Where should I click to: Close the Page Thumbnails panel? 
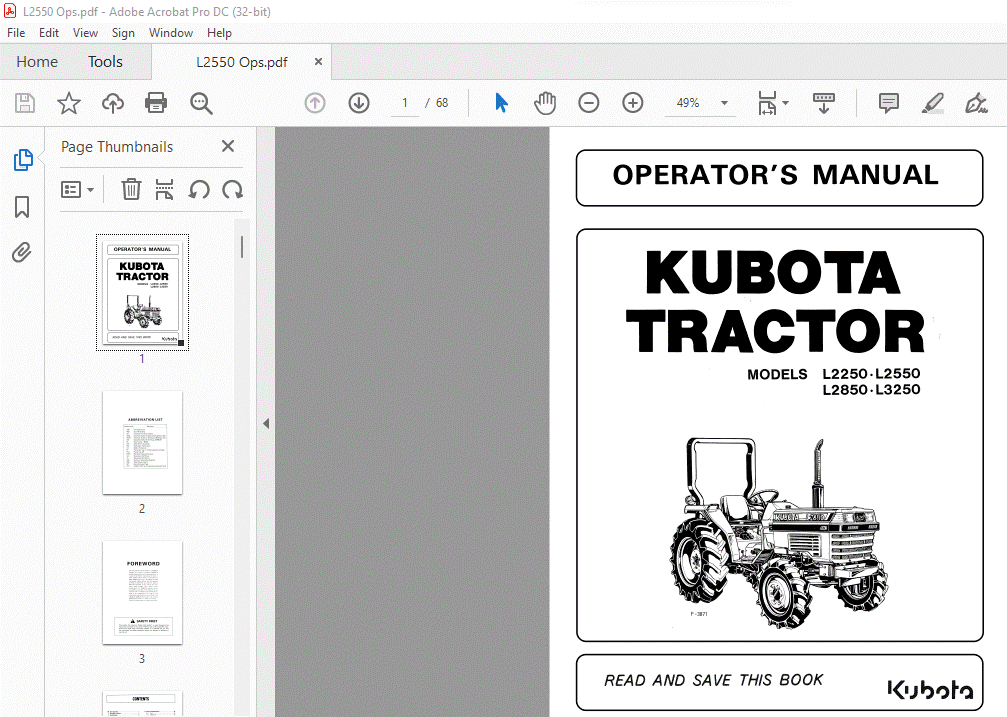(228, 146)
